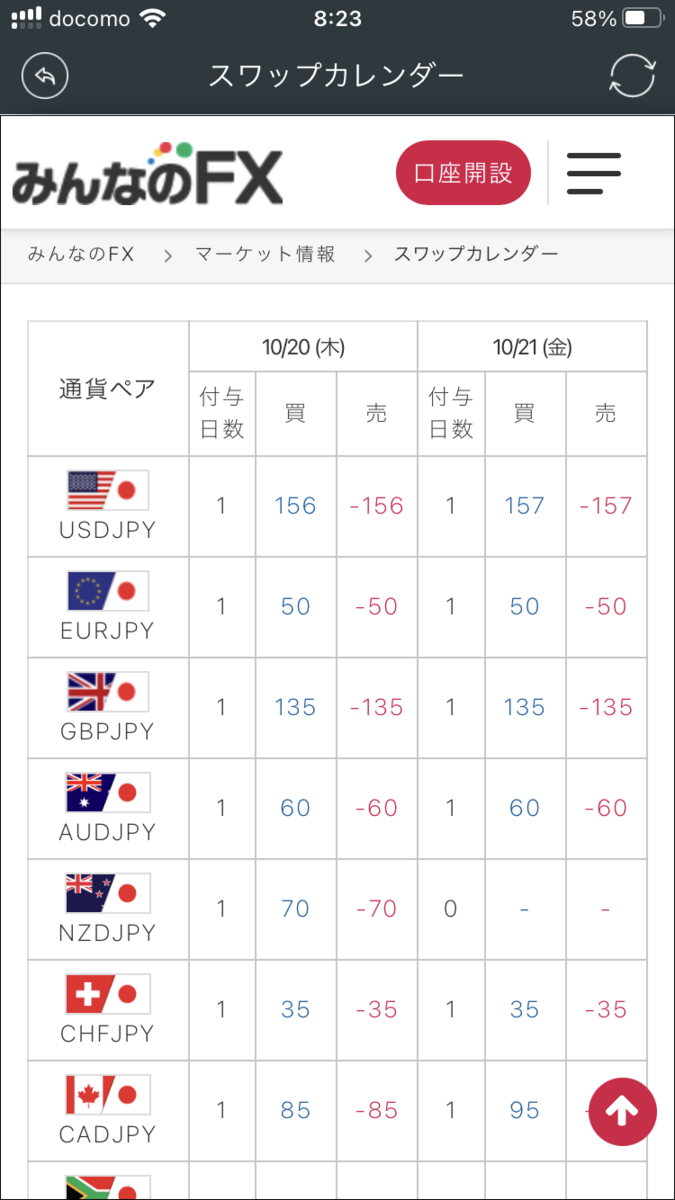Tap the battery indicator in the status bar
The width and height of the screenshot is (675, 1200).
coord(643,16)
